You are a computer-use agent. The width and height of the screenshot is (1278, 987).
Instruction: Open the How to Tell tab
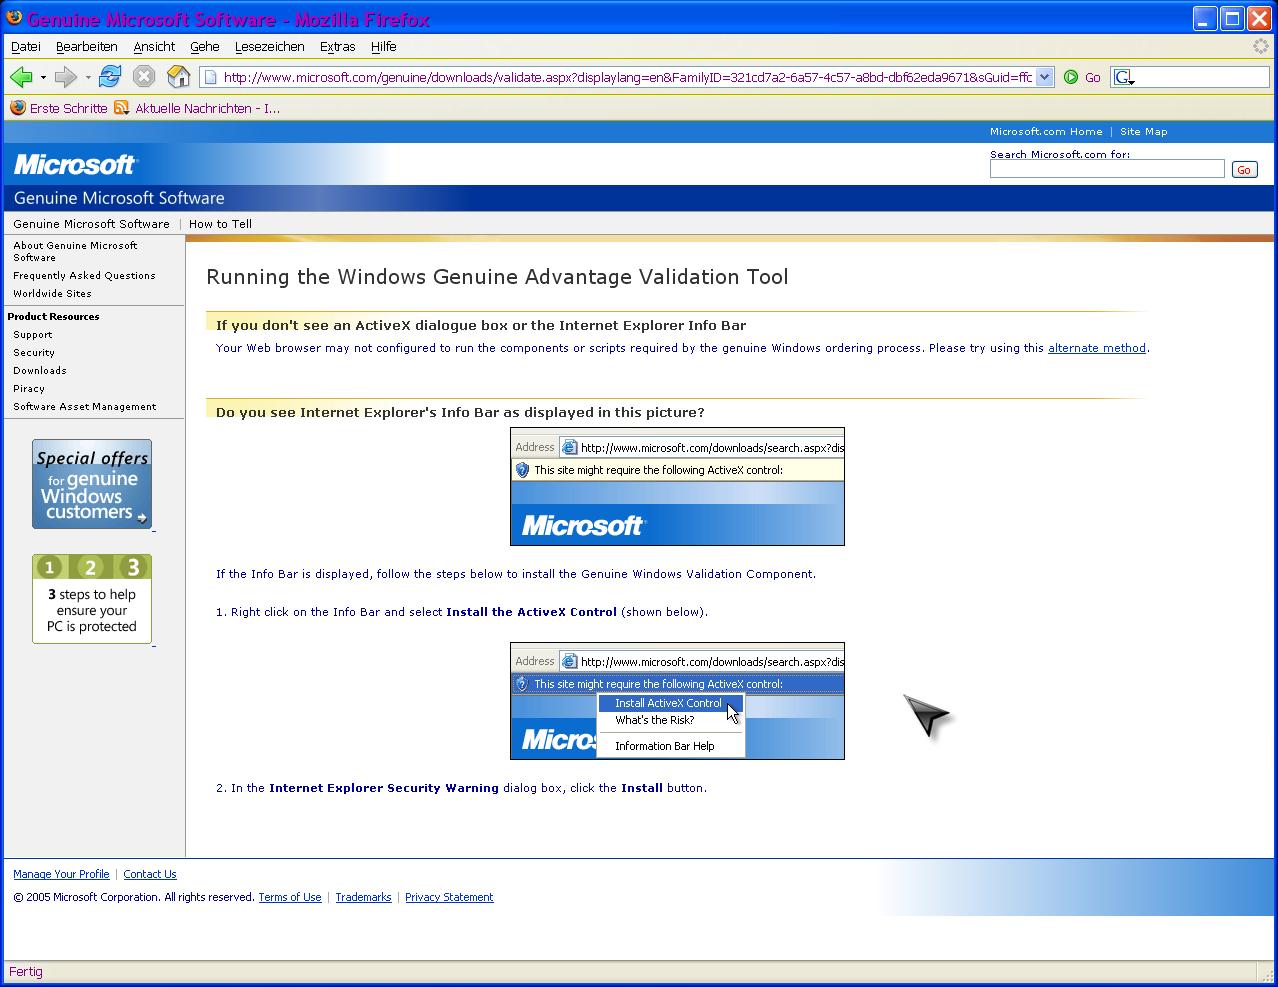click(x=220, y=224)
